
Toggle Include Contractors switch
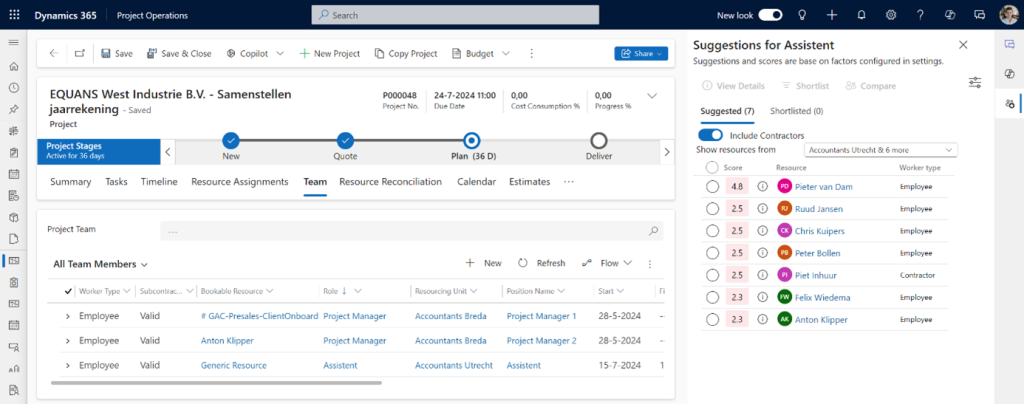click(x=711, y=135)
